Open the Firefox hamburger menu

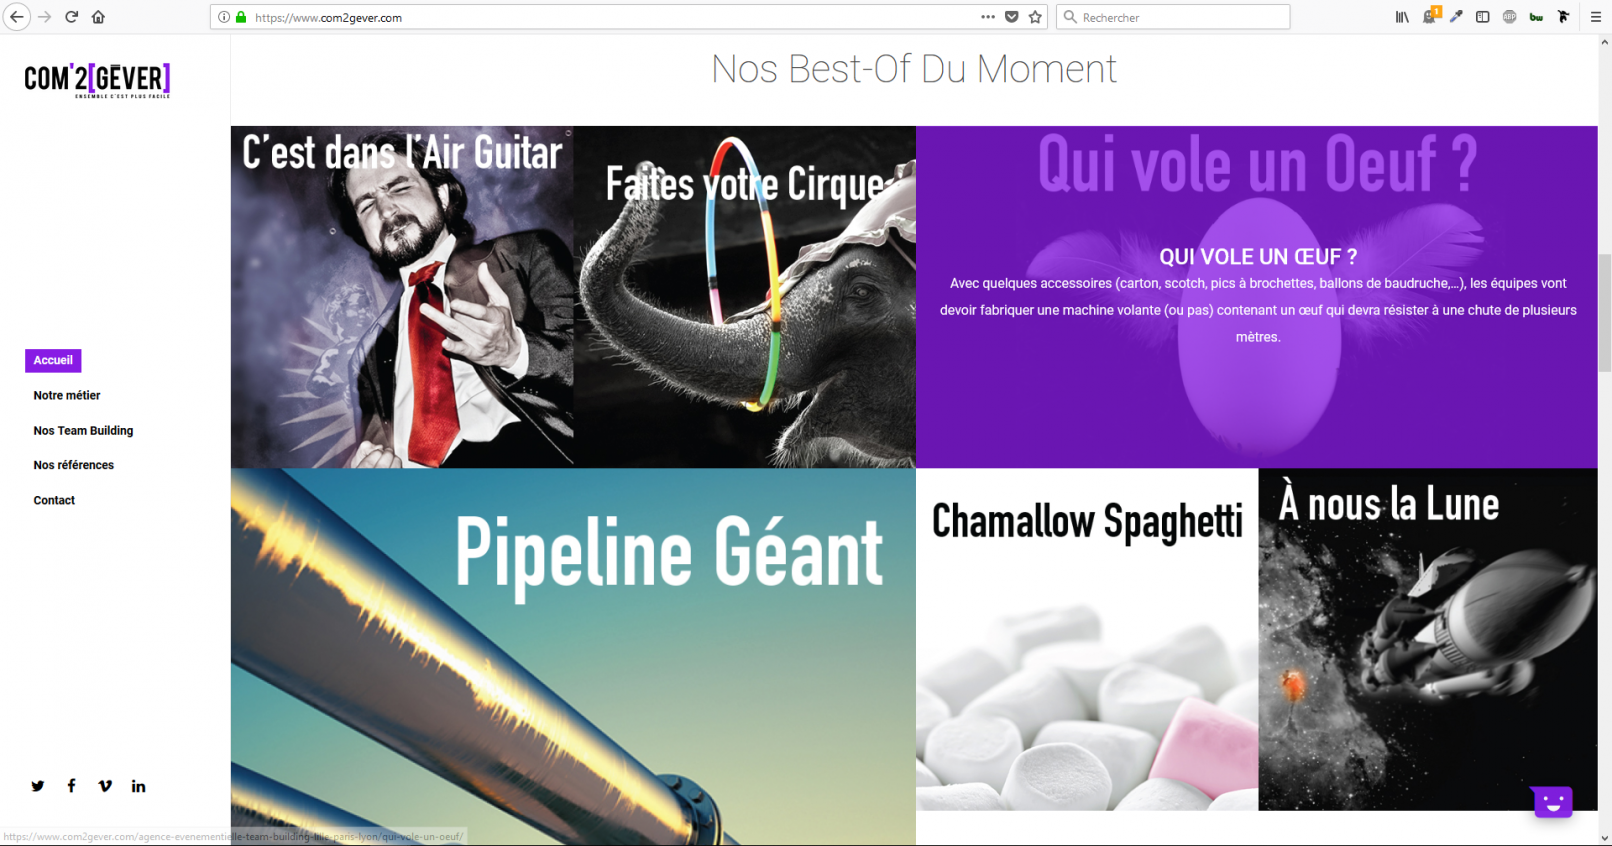[1596, 17]
